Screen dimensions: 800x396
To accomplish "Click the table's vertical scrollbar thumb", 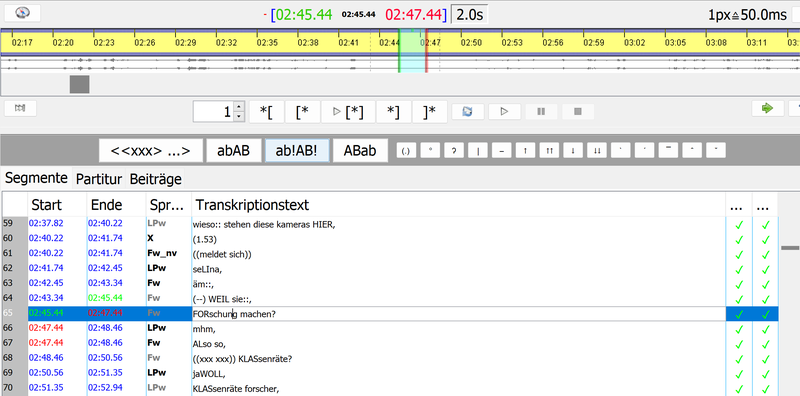I will pos(790,248).
